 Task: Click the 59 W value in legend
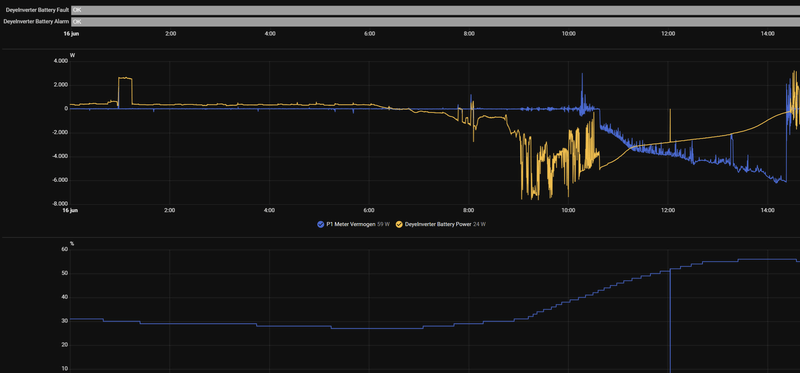(383, 225)
